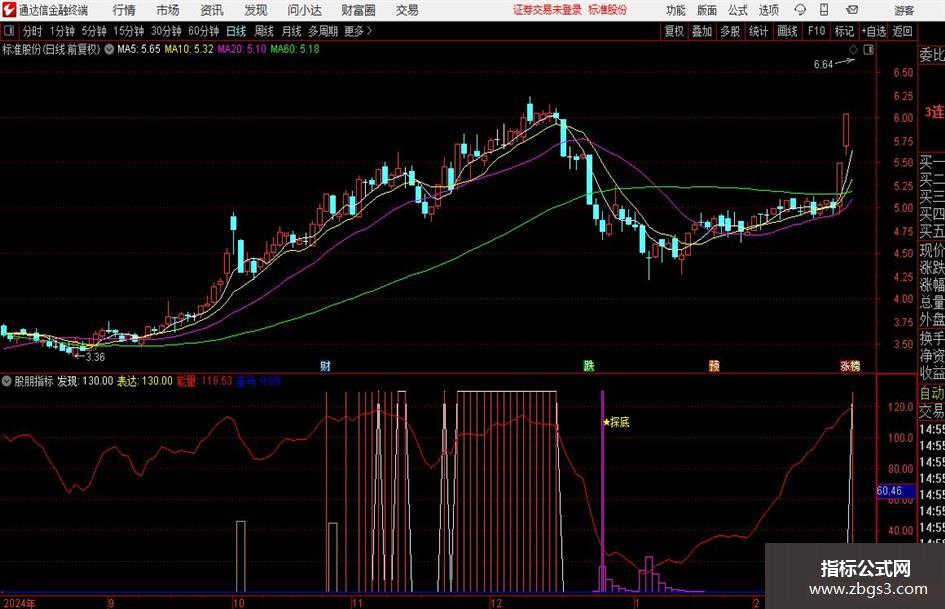The height and width of the screenshot is (609, 945).
Task: Click the 画线 drawing tools button
Action: pyautogui.click(x=787, y=31)
